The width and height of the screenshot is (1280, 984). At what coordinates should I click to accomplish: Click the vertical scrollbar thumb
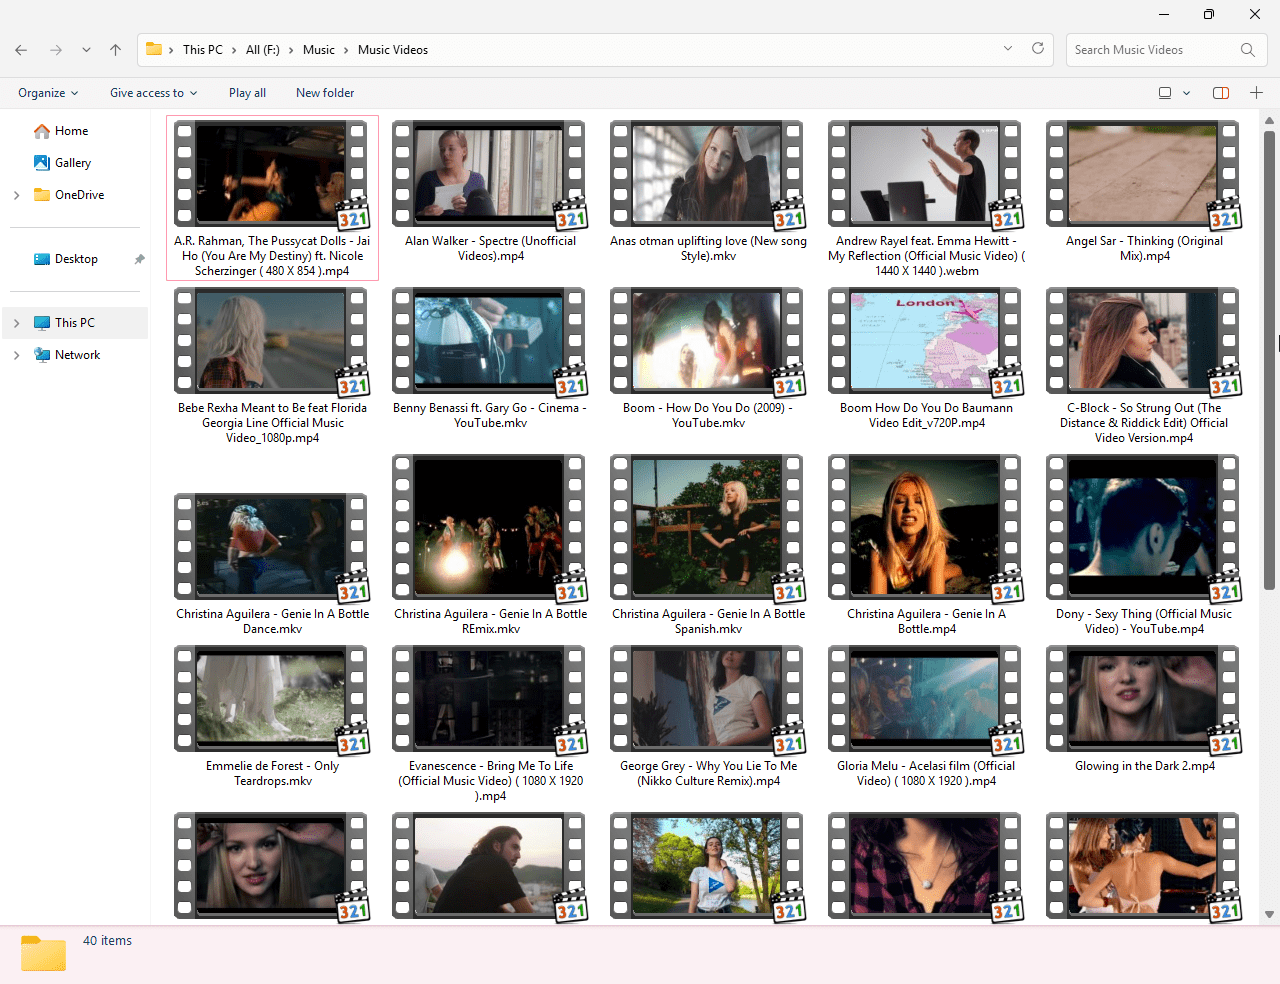(x=1269, y=360)
